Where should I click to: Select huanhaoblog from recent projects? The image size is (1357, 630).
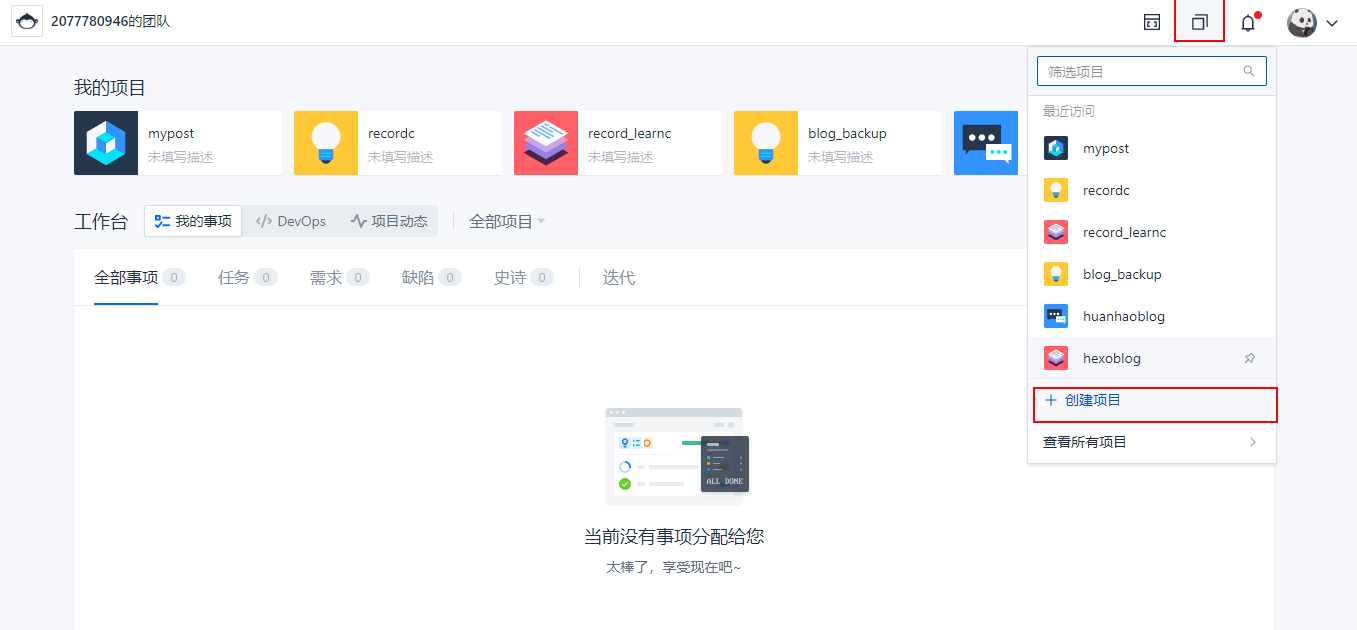click(x=1123, y=316)
